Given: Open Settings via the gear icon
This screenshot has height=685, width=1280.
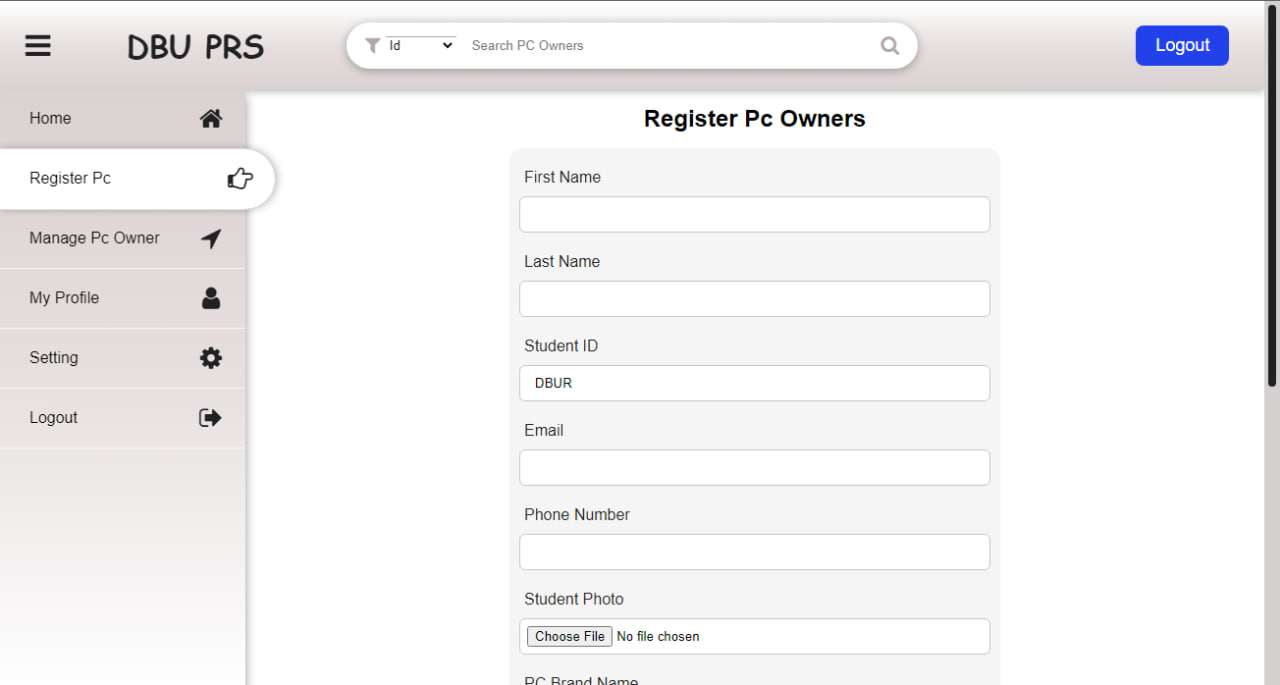Looking at the screenshot, I should (210, 357).
